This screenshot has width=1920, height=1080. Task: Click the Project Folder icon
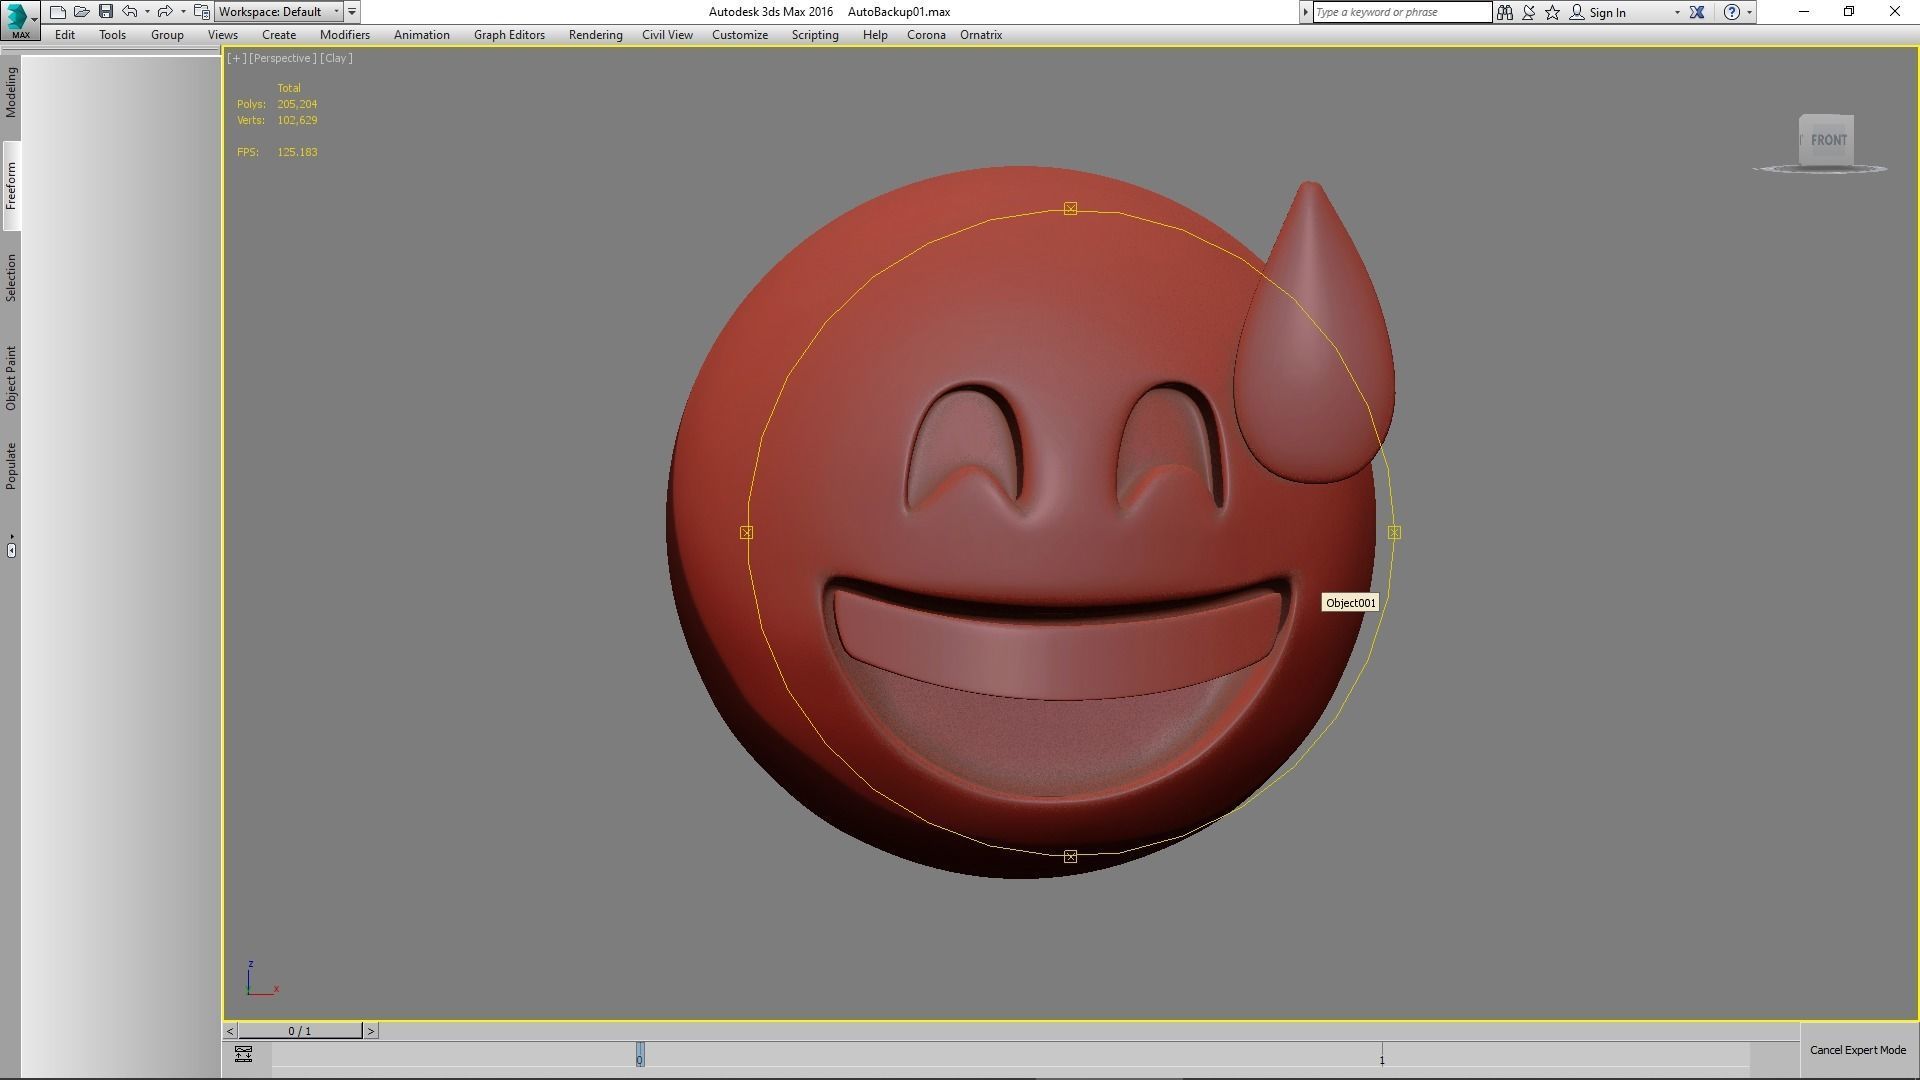click(202, 12)
